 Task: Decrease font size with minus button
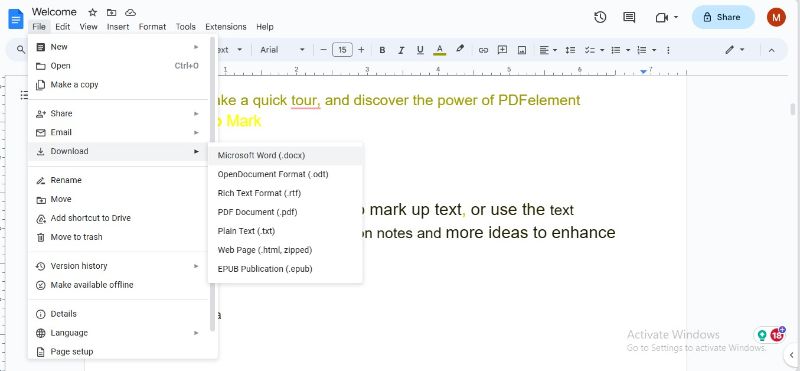click(323, 50)
